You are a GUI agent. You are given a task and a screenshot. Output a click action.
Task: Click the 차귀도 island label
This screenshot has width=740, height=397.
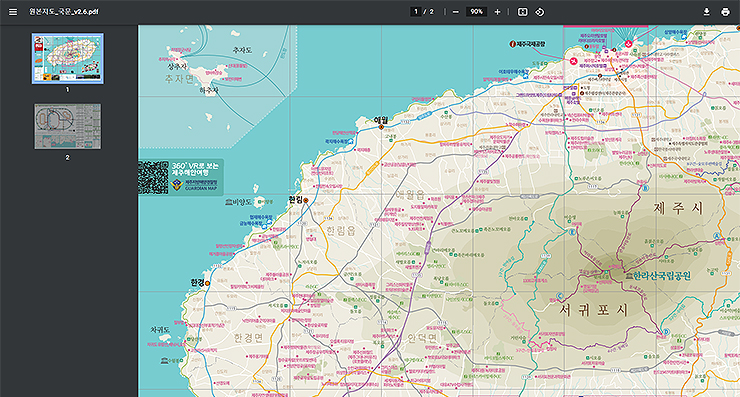coord(160,329)
